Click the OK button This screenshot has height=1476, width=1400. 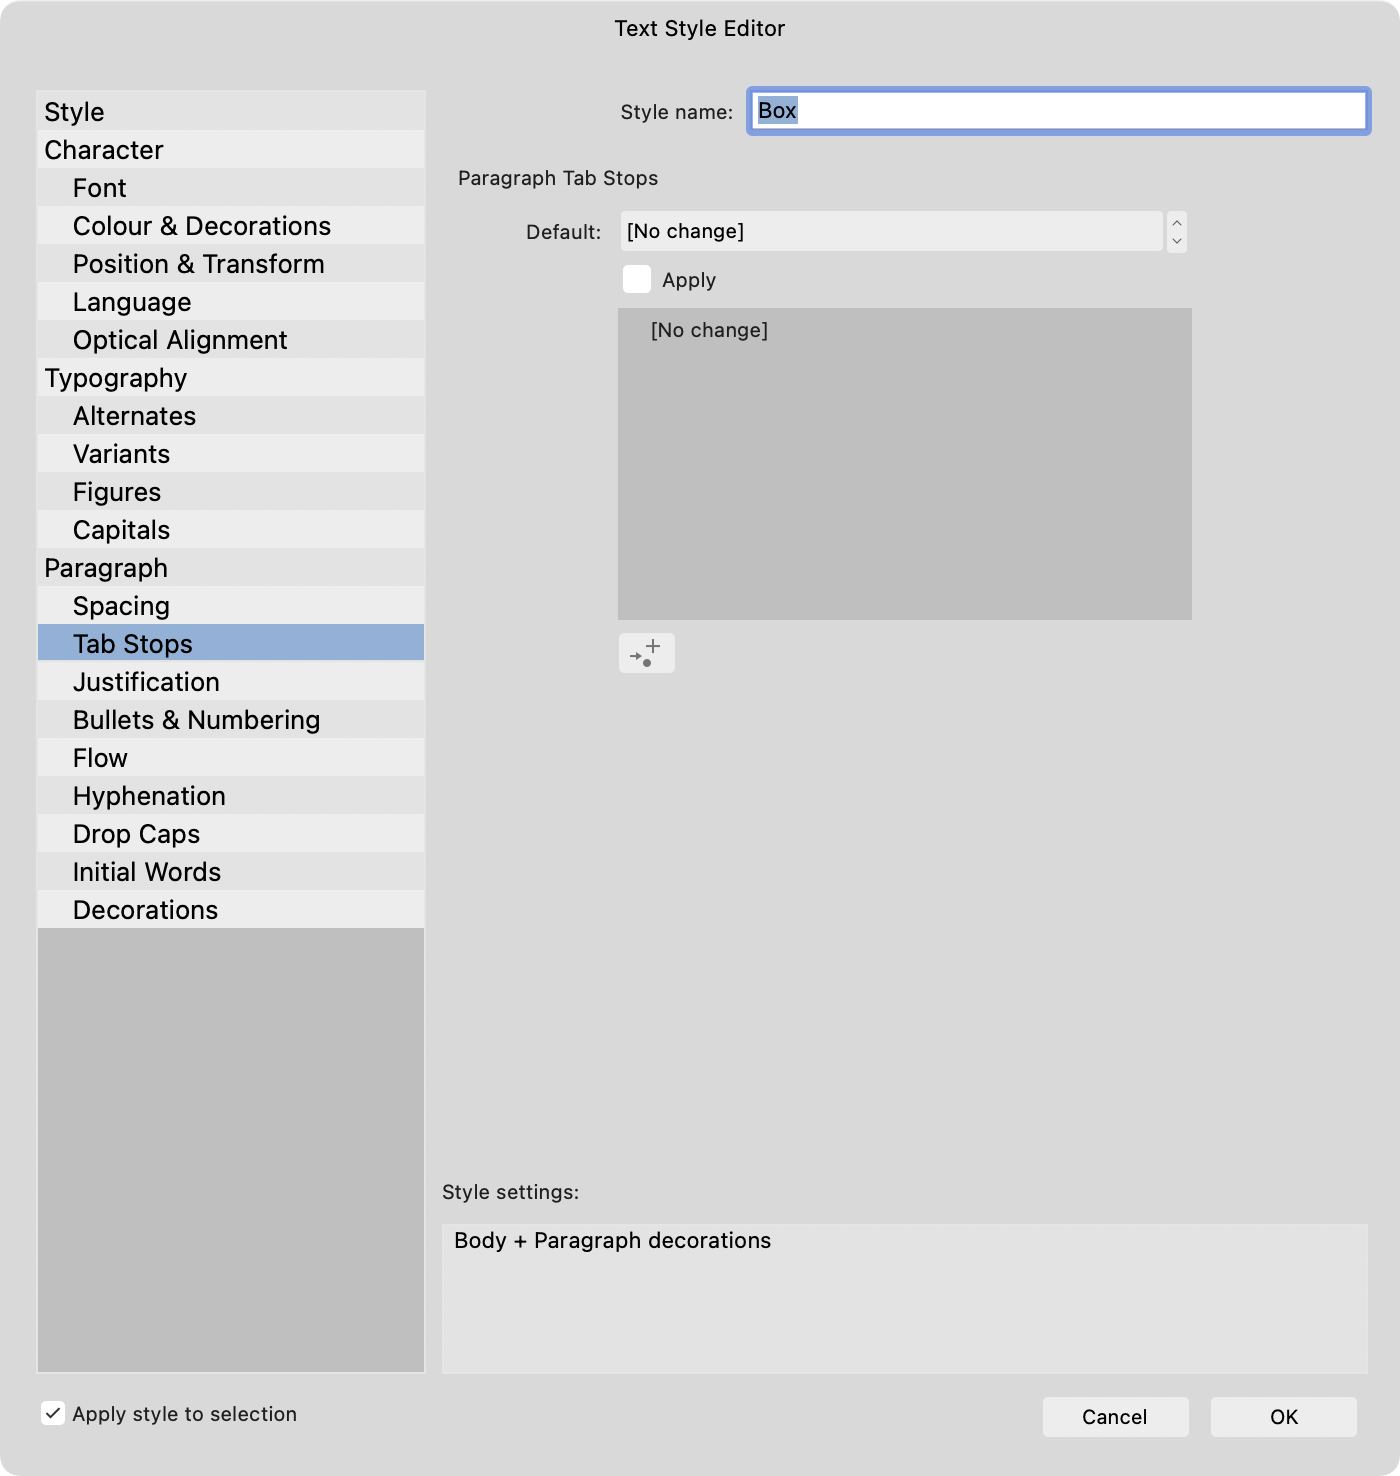(x=1283, y=1416)
